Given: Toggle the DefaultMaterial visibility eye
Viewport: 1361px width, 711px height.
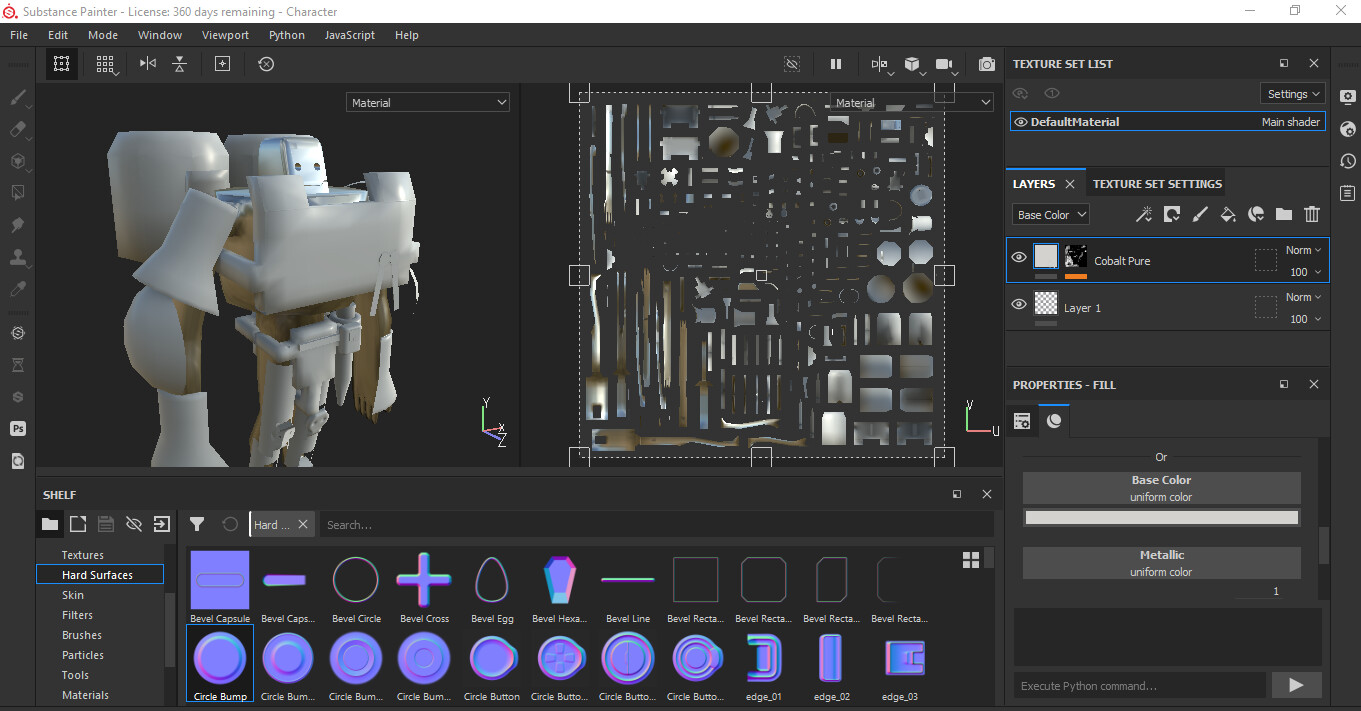Looking at the screenshot, I should point(1022,121).
